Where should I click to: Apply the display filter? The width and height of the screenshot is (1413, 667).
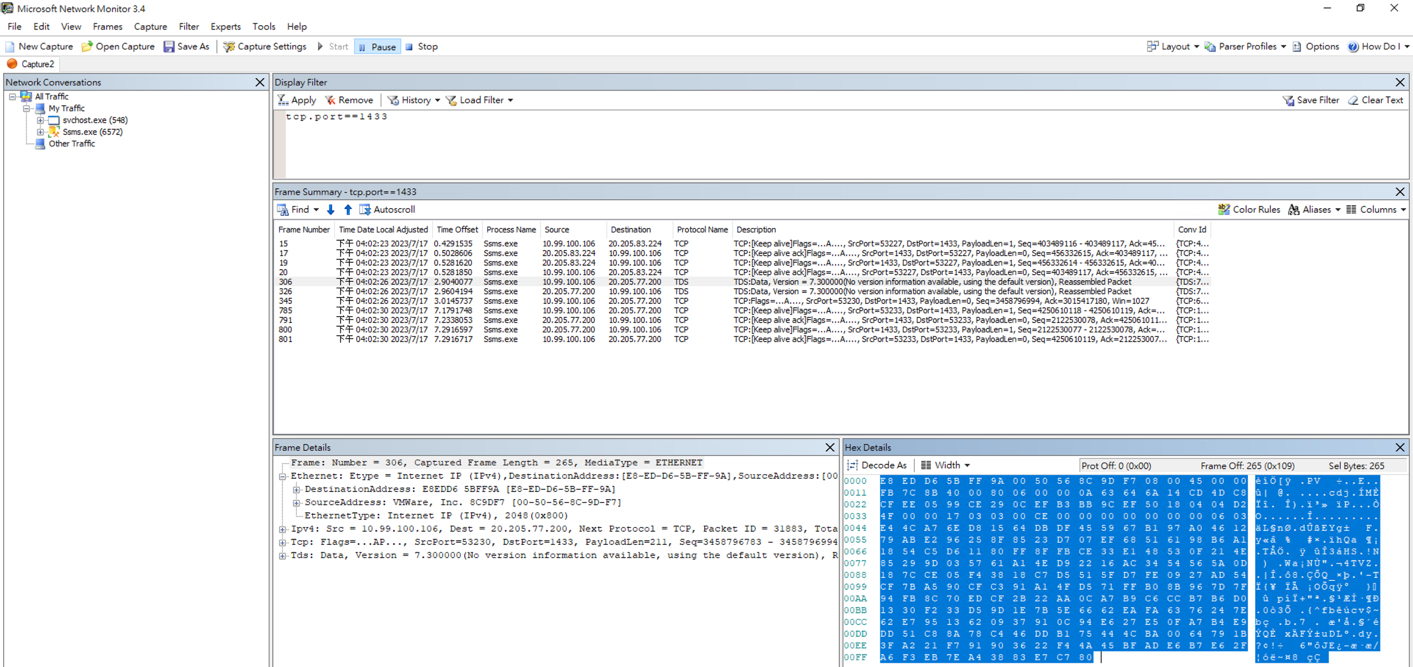point(297,100)
